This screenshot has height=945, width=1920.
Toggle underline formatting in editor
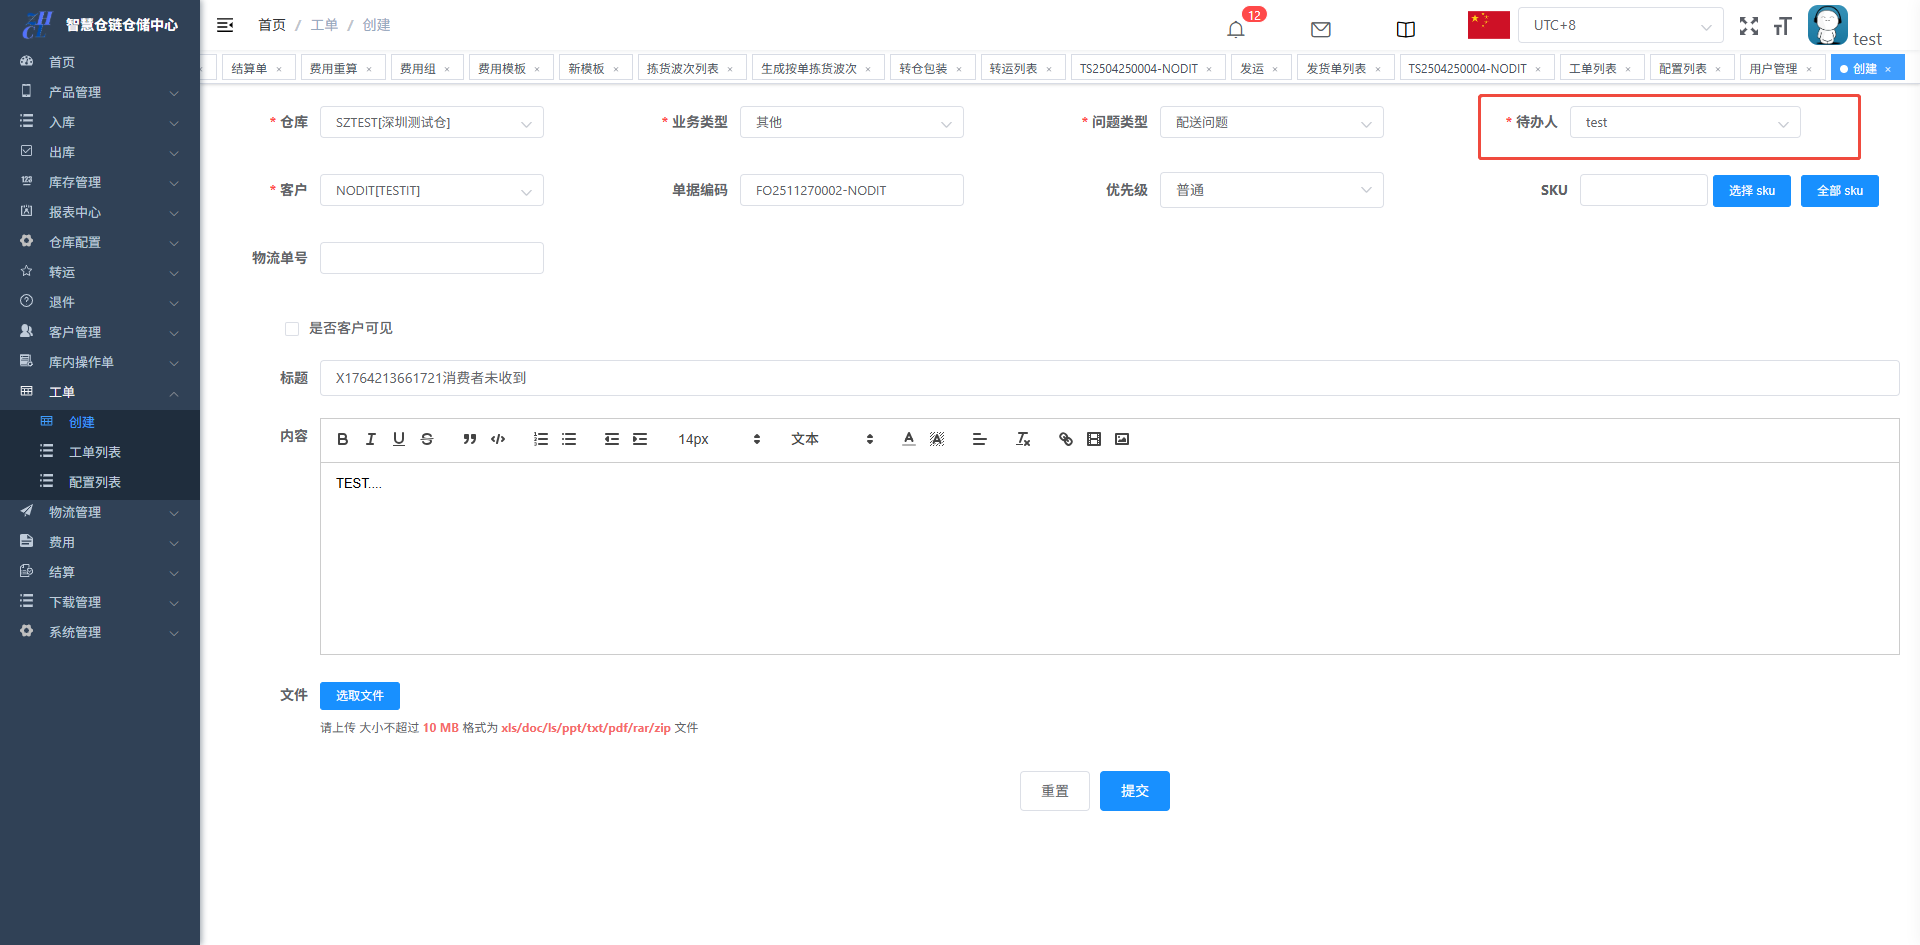[398, 439]
